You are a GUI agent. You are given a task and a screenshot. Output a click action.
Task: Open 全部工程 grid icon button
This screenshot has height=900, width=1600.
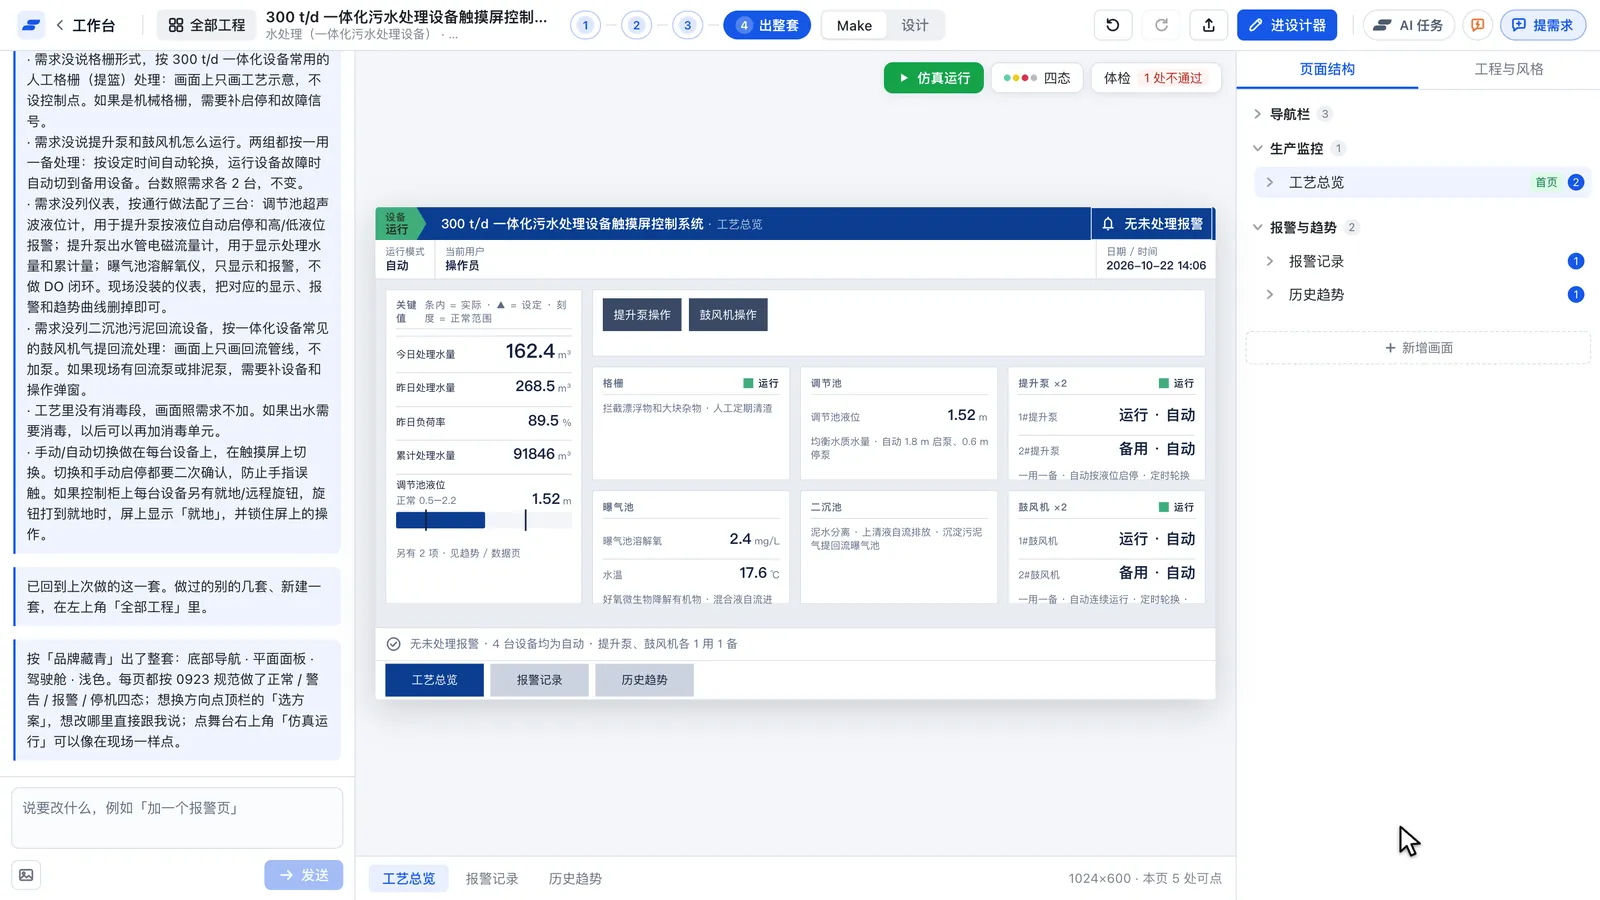206,25
